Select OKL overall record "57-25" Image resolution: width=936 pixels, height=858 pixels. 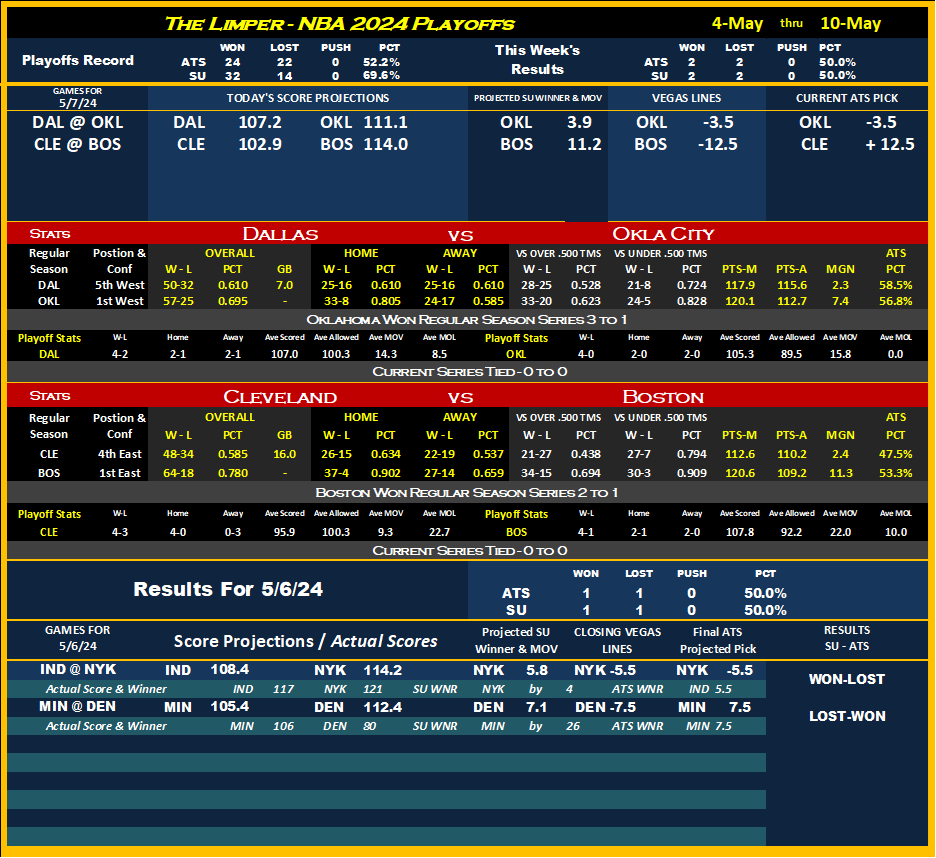click(x=178, y=302)
